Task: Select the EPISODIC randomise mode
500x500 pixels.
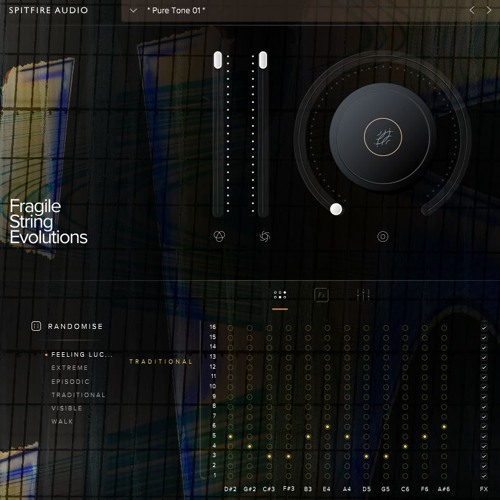Action: pos(70,381)
